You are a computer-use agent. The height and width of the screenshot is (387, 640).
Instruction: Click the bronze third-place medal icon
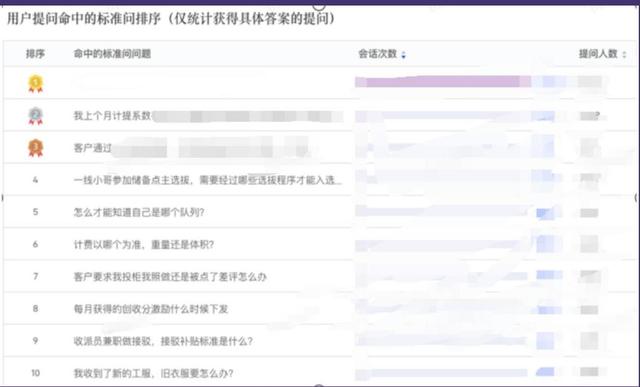click(x=36, y=148)
